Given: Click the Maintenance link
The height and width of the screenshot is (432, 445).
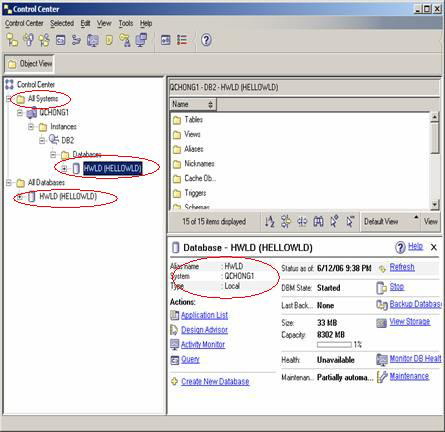Looking at the screenshot, I should click(x=409, y=376).
